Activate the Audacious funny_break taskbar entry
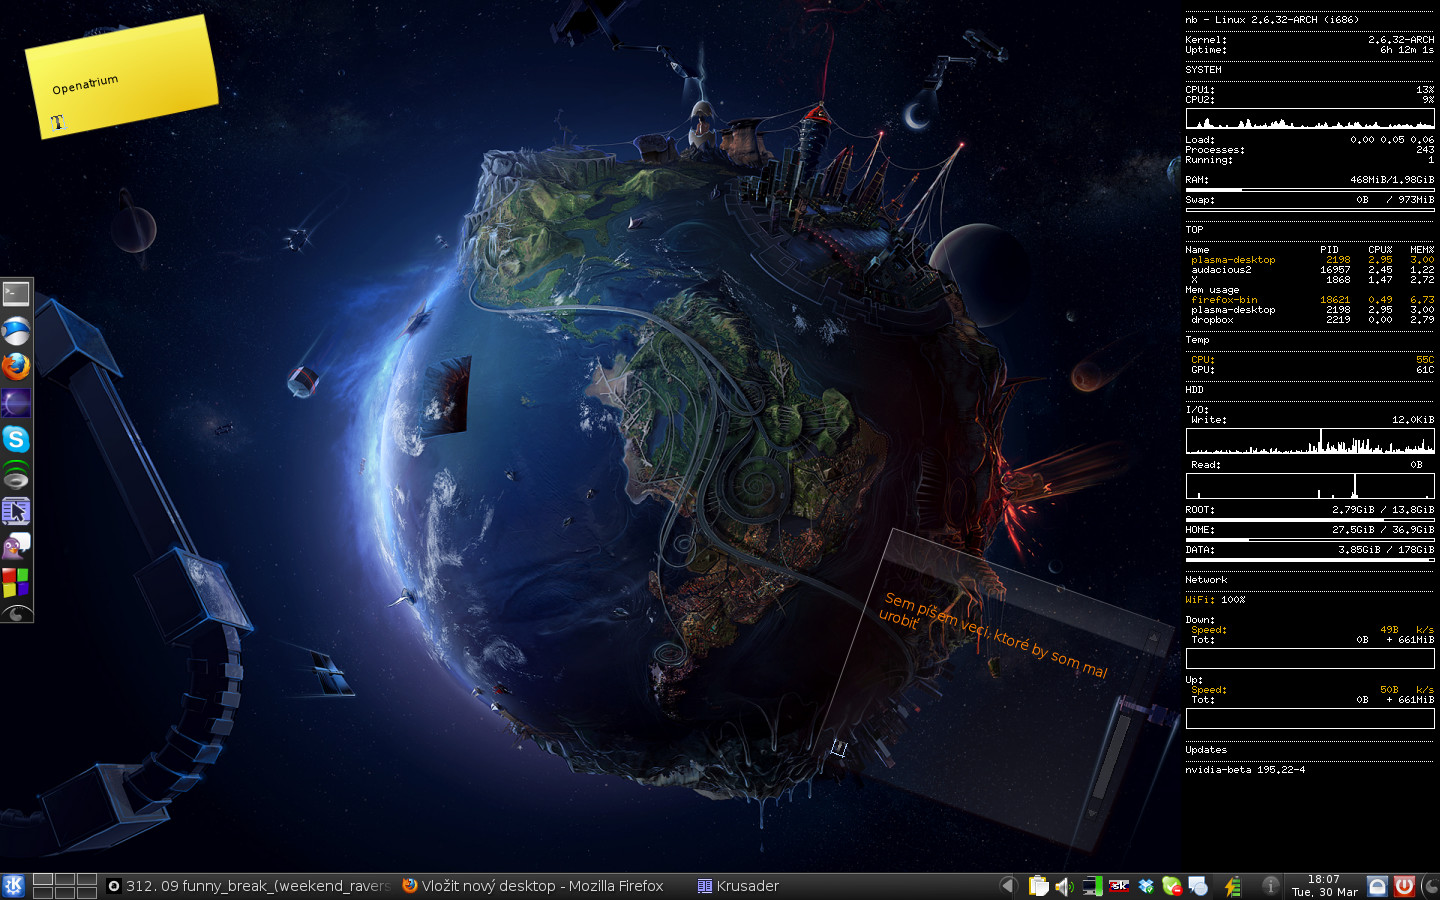This screenshot has height=900, width=1440. pyautogui.click(x=248, y=886)
